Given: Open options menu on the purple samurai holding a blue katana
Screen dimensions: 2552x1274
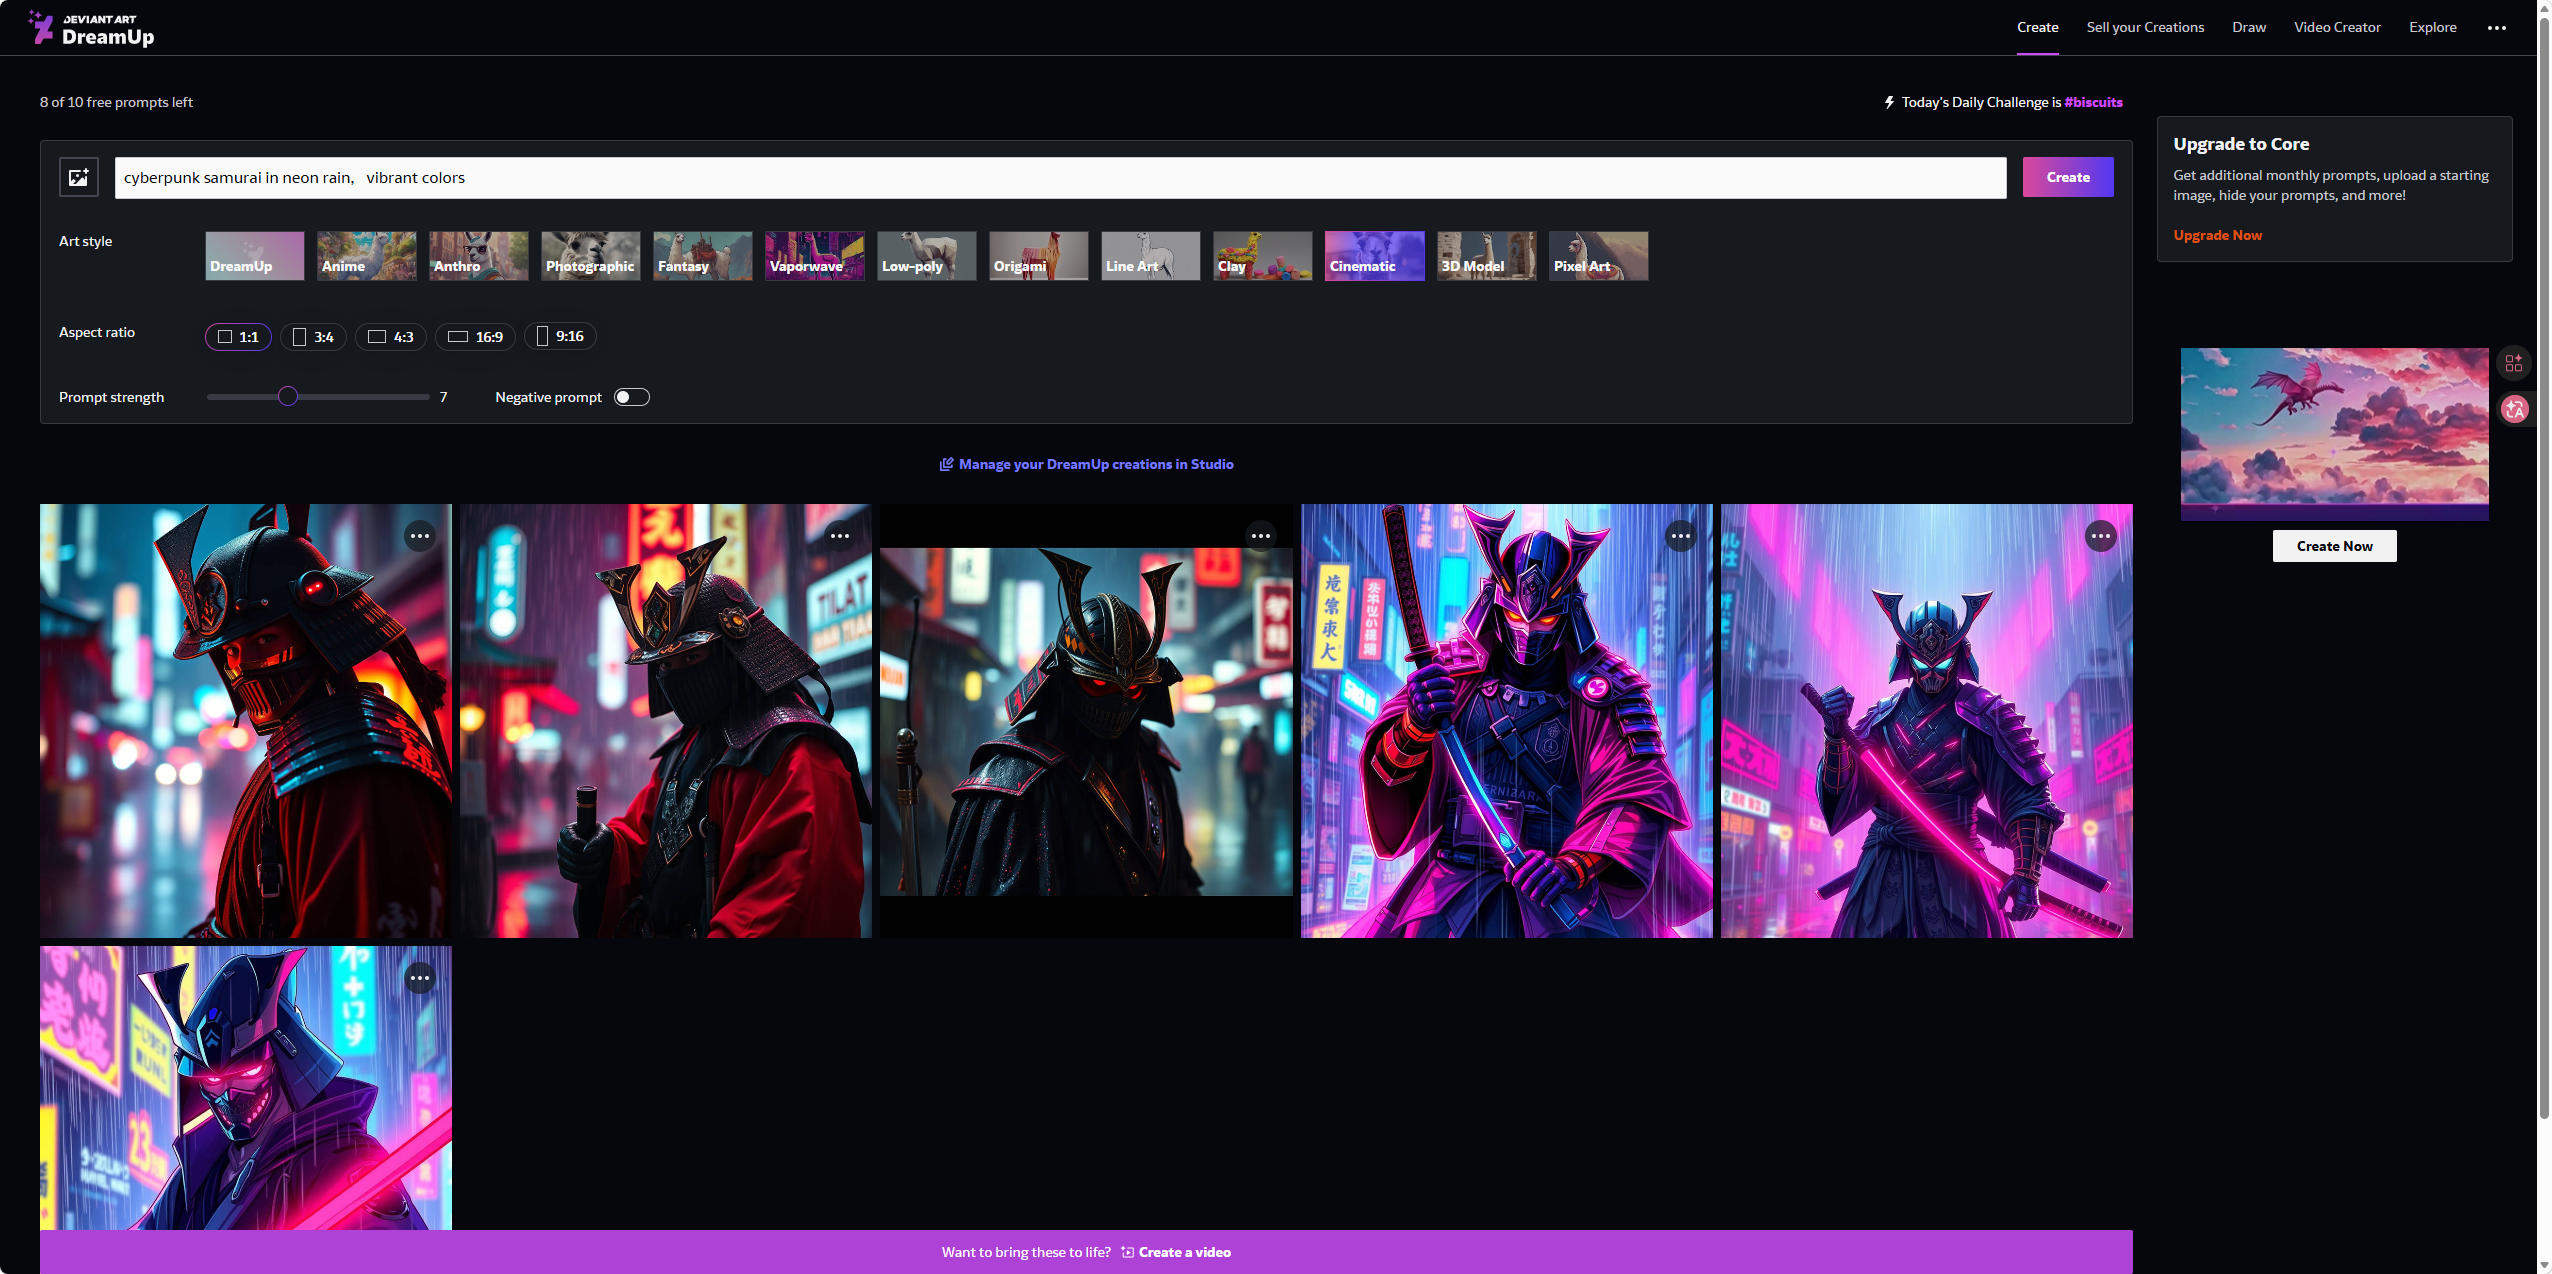Looking at the screenshot, I should [1681, 536].
